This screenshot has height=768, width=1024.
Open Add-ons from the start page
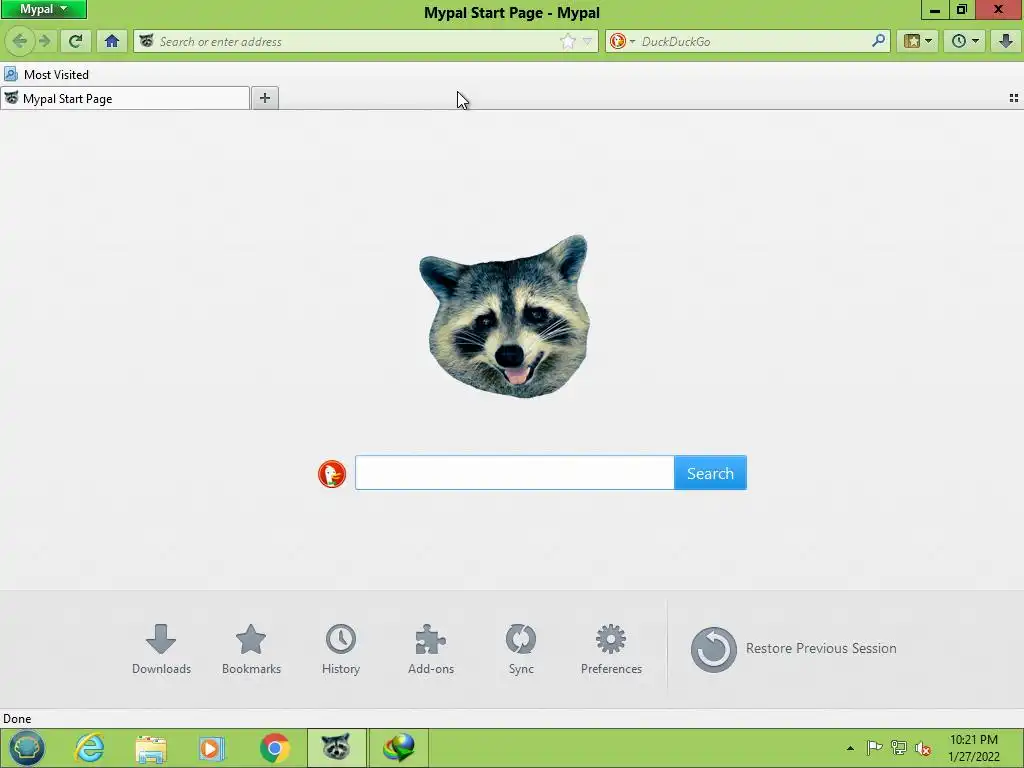(431, 649)
